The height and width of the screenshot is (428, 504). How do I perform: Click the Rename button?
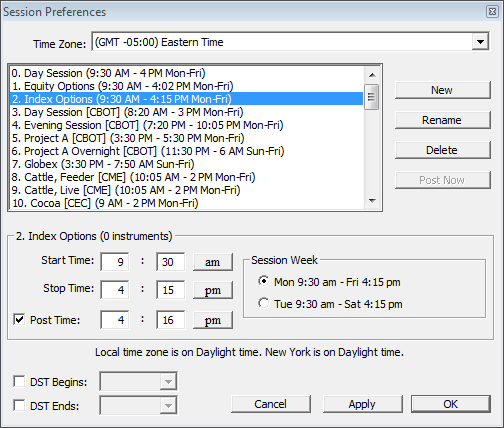point(443,120)
